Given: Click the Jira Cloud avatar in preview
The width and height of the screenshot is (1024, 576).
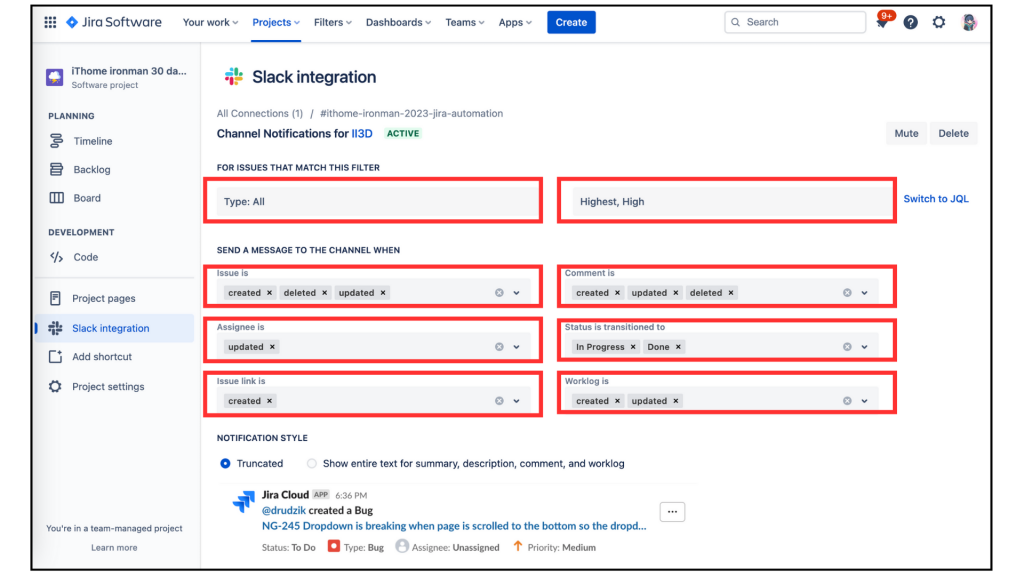Looking at the screenshot, I should click(244, 502).
